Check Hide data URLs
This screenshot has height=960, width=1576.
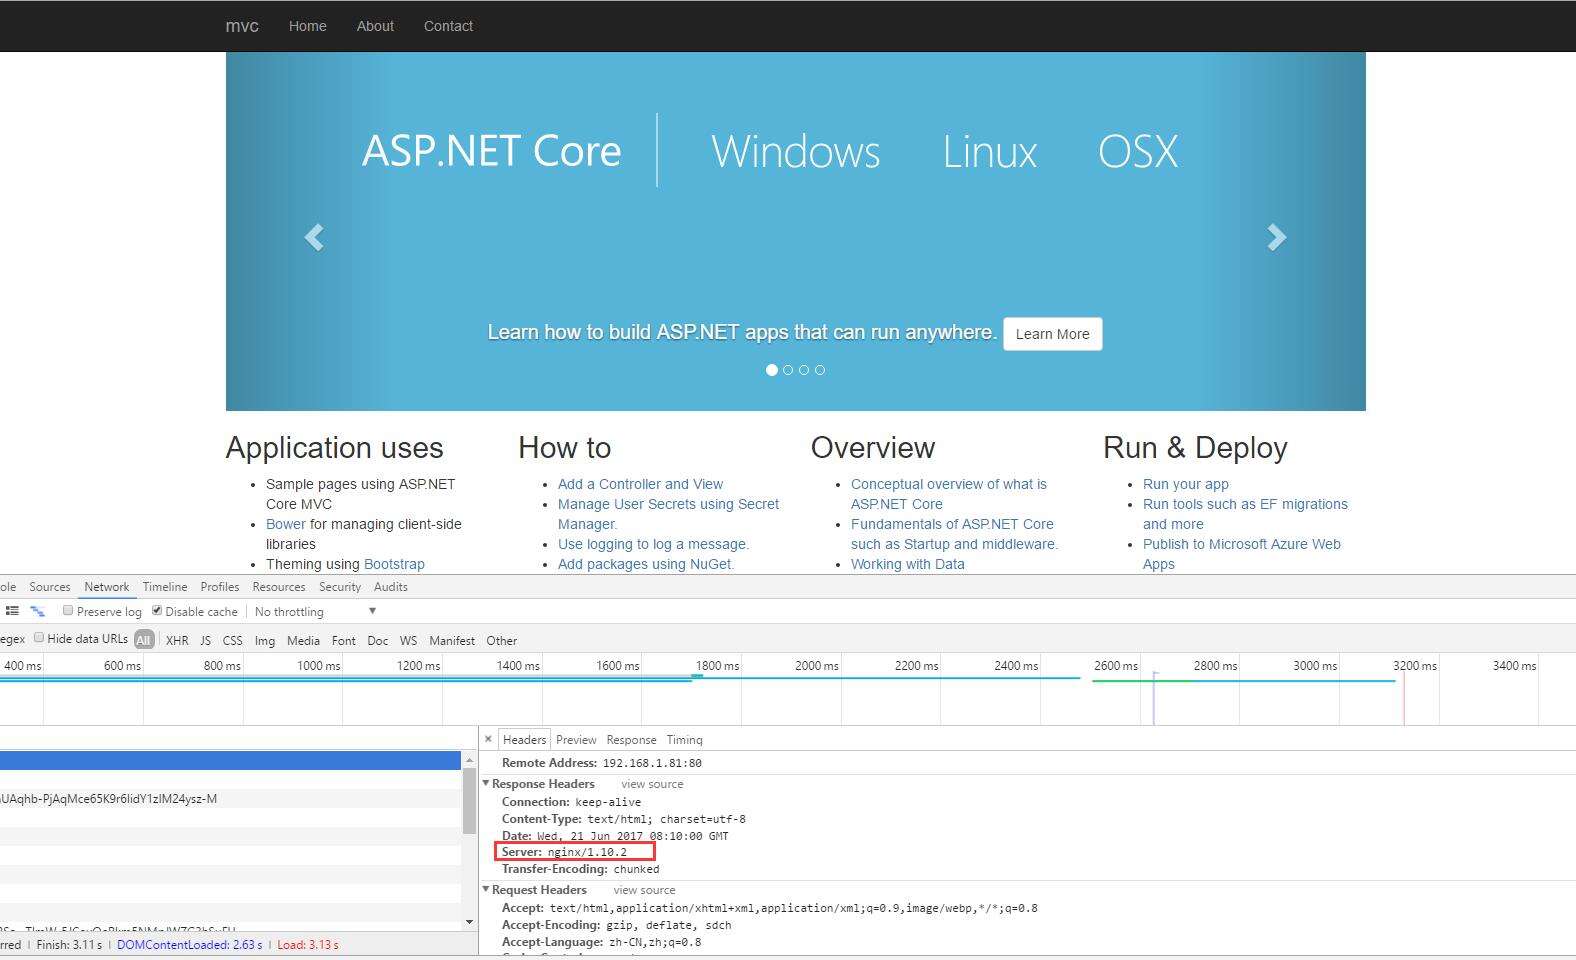(x=39, y=637)
